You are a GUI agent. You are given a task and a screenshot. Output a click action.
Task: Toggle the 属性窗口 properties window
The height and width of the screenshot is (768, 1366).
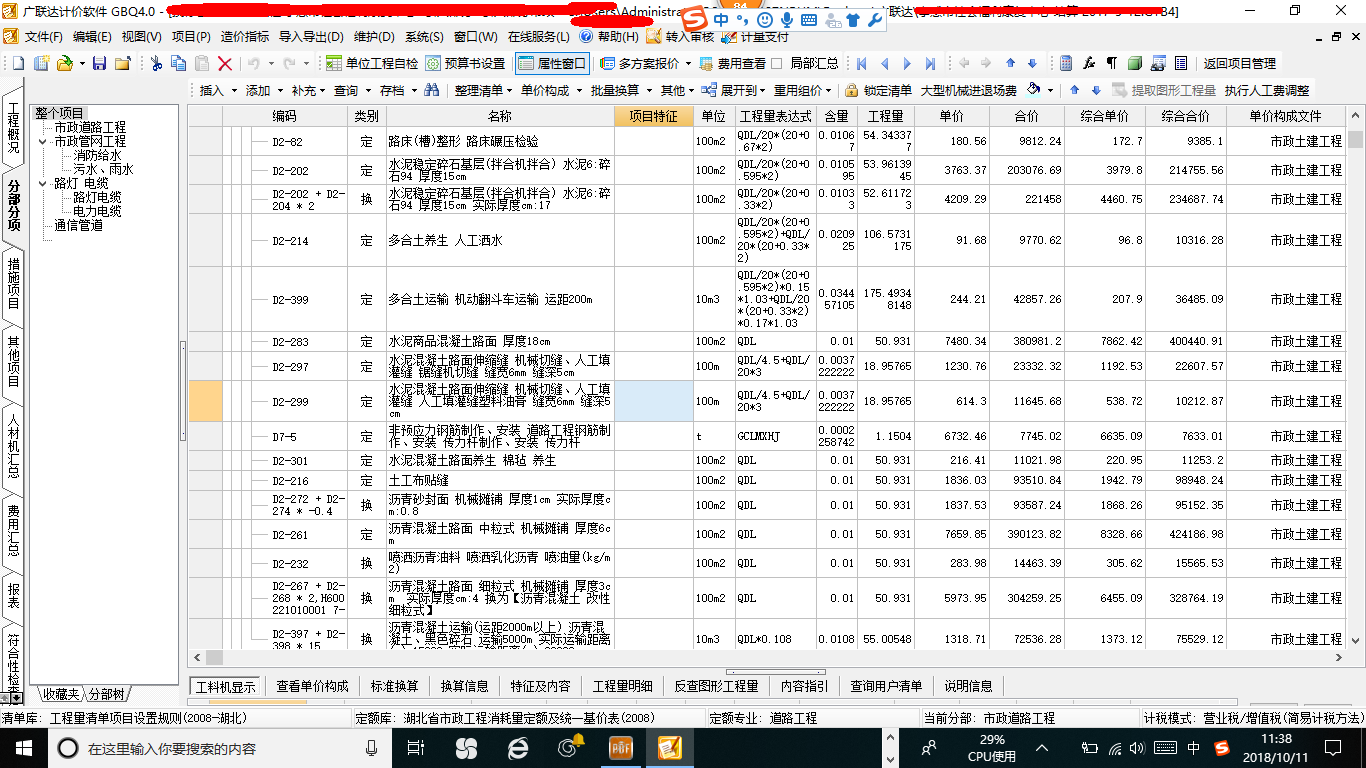click(x=552, y=63)
